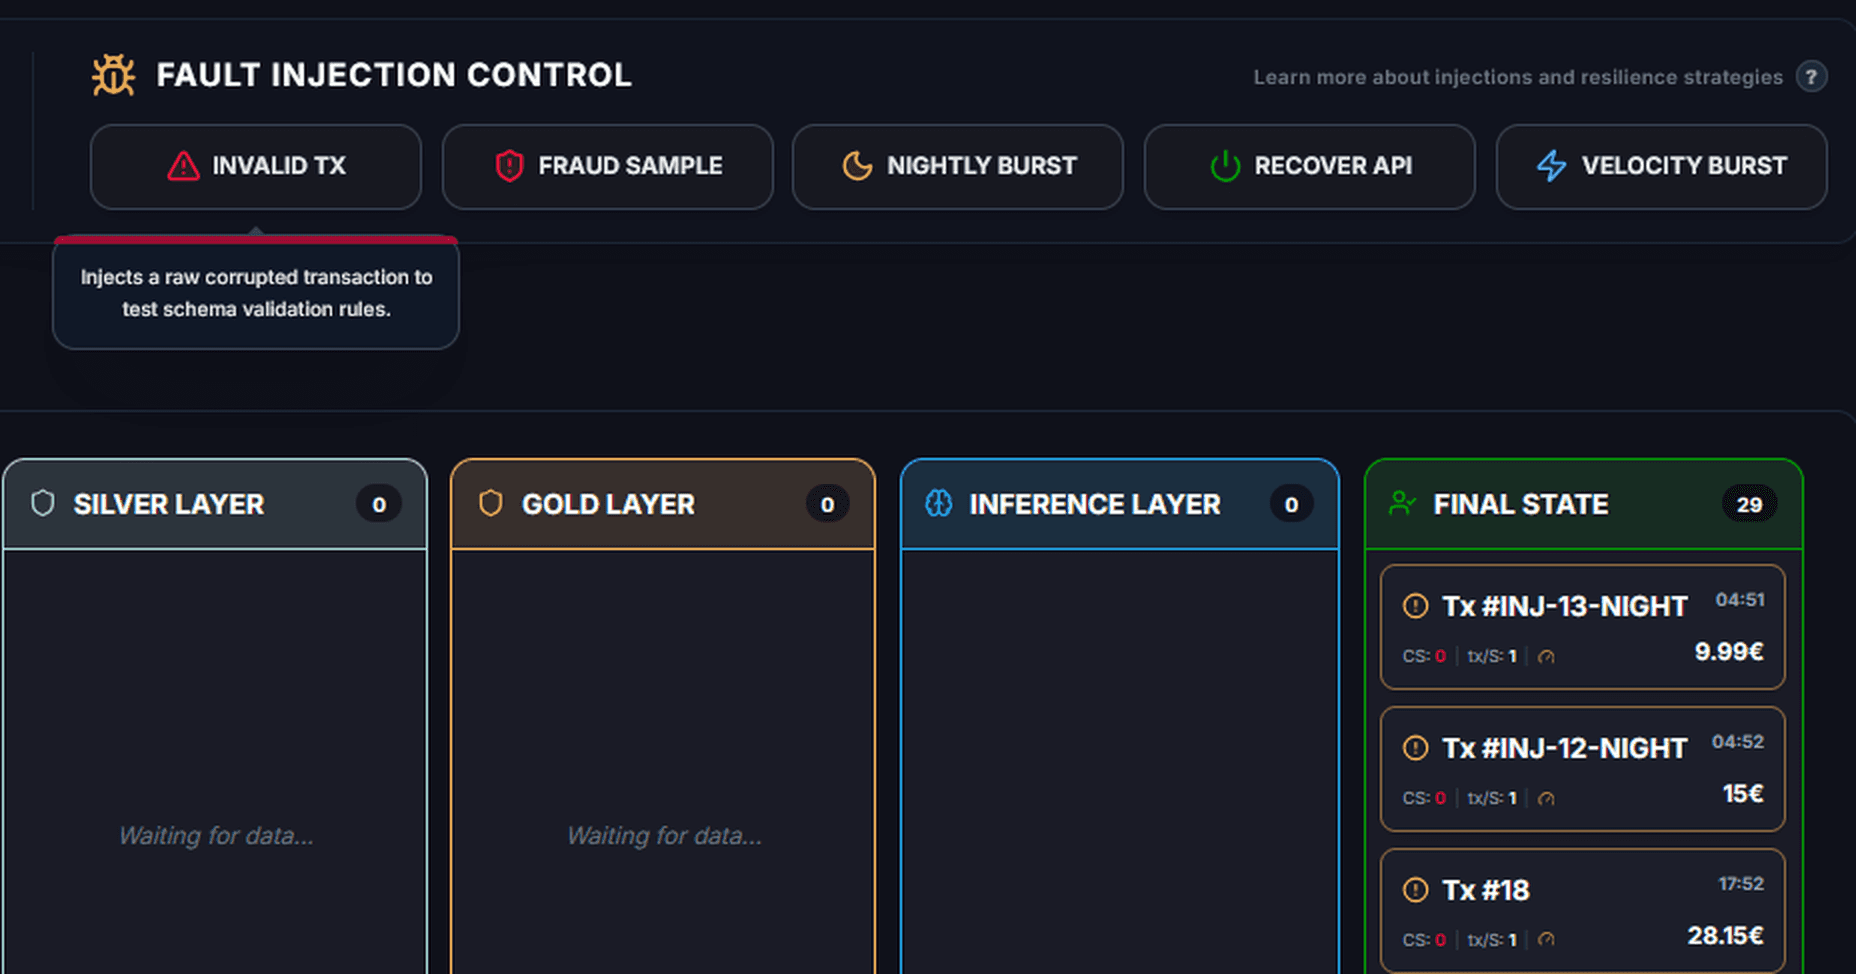Click the Invalid TX button

pos(256,166)
